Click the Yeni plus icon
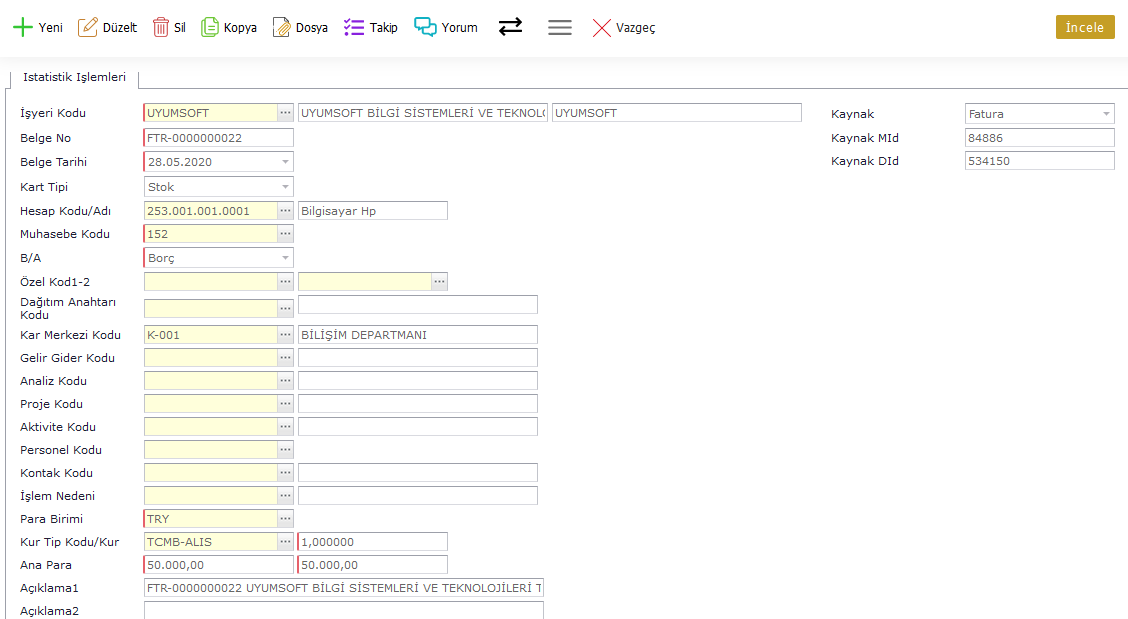1128x619 pixels. pos(22,28)
